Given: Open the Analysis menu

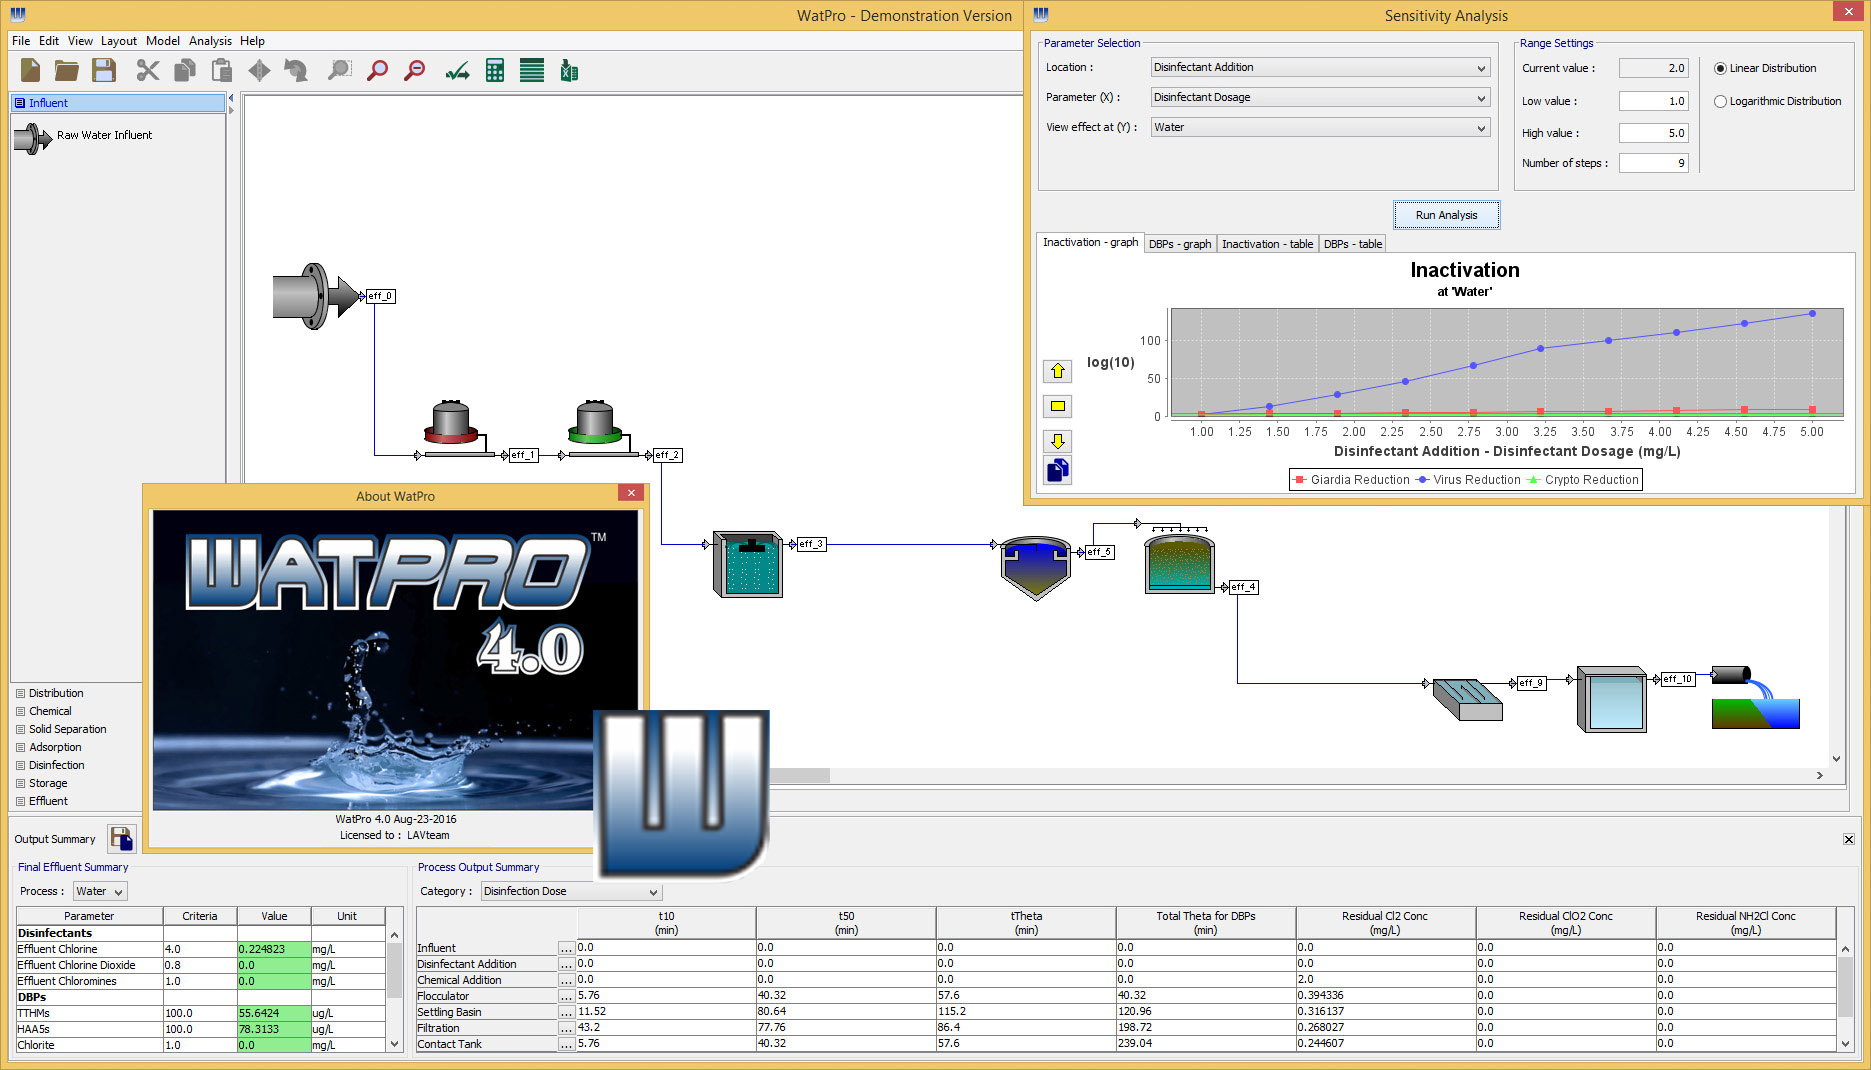Looking at the screenshot, I should coord(210,41).
